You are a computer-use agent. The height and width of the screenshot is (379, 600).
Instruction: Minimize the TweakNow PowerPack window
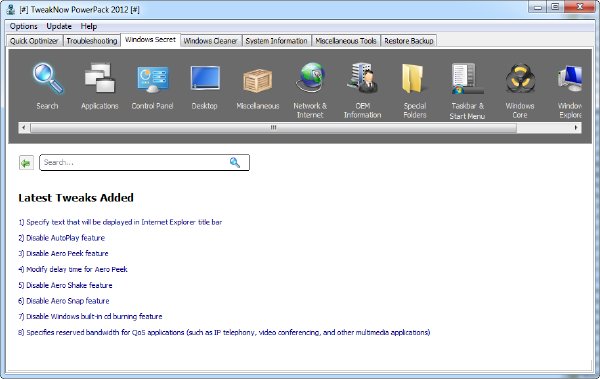(538, 7)
